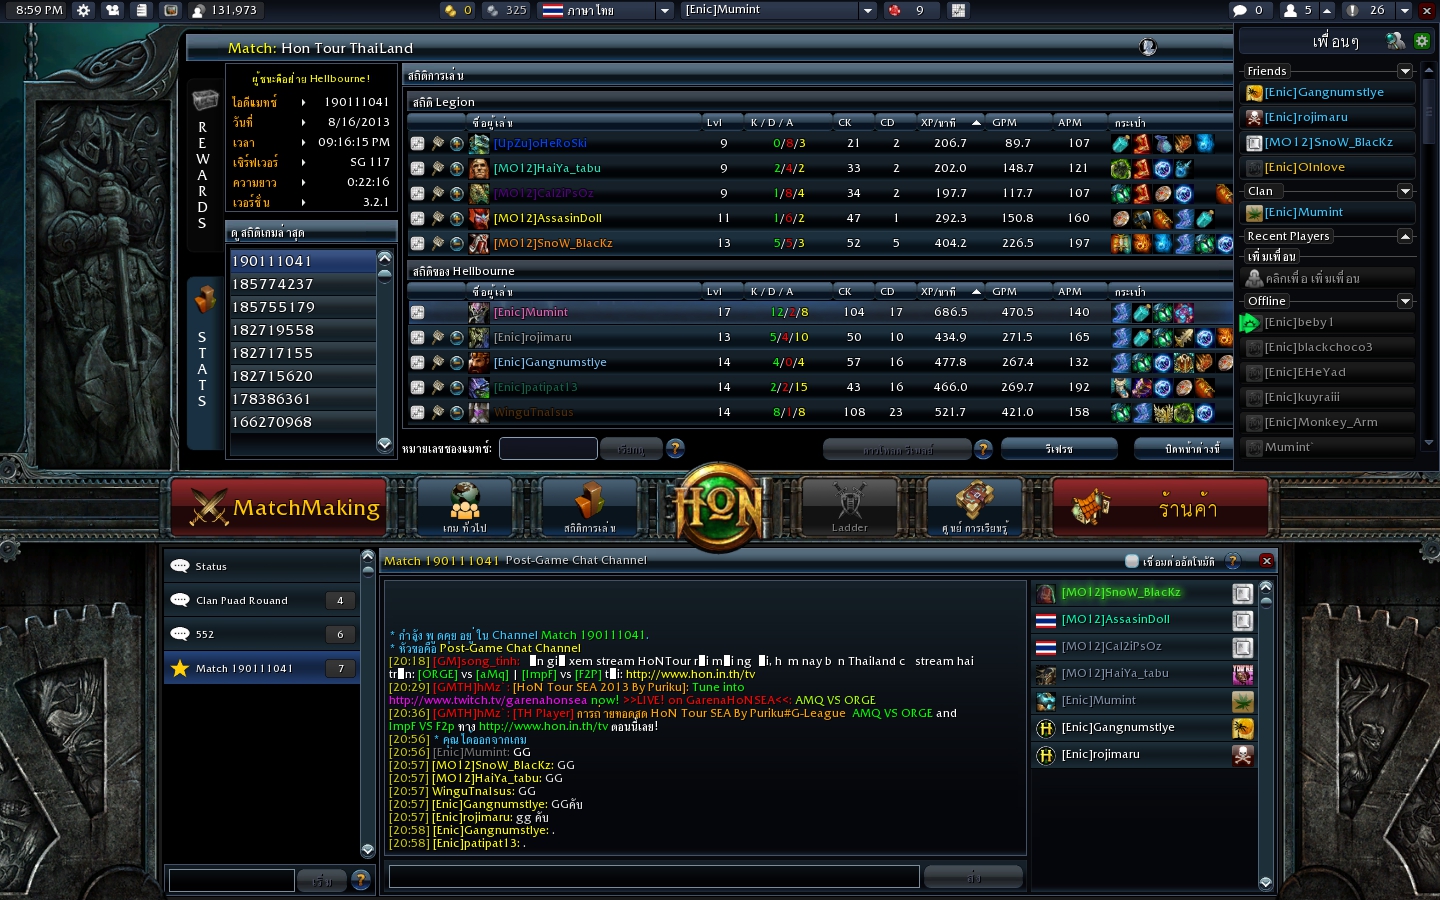This screenshot has height=900, width=1440.
Task: Toggle the auto-connect checkbox in chat header
Action: (1132, 561)
